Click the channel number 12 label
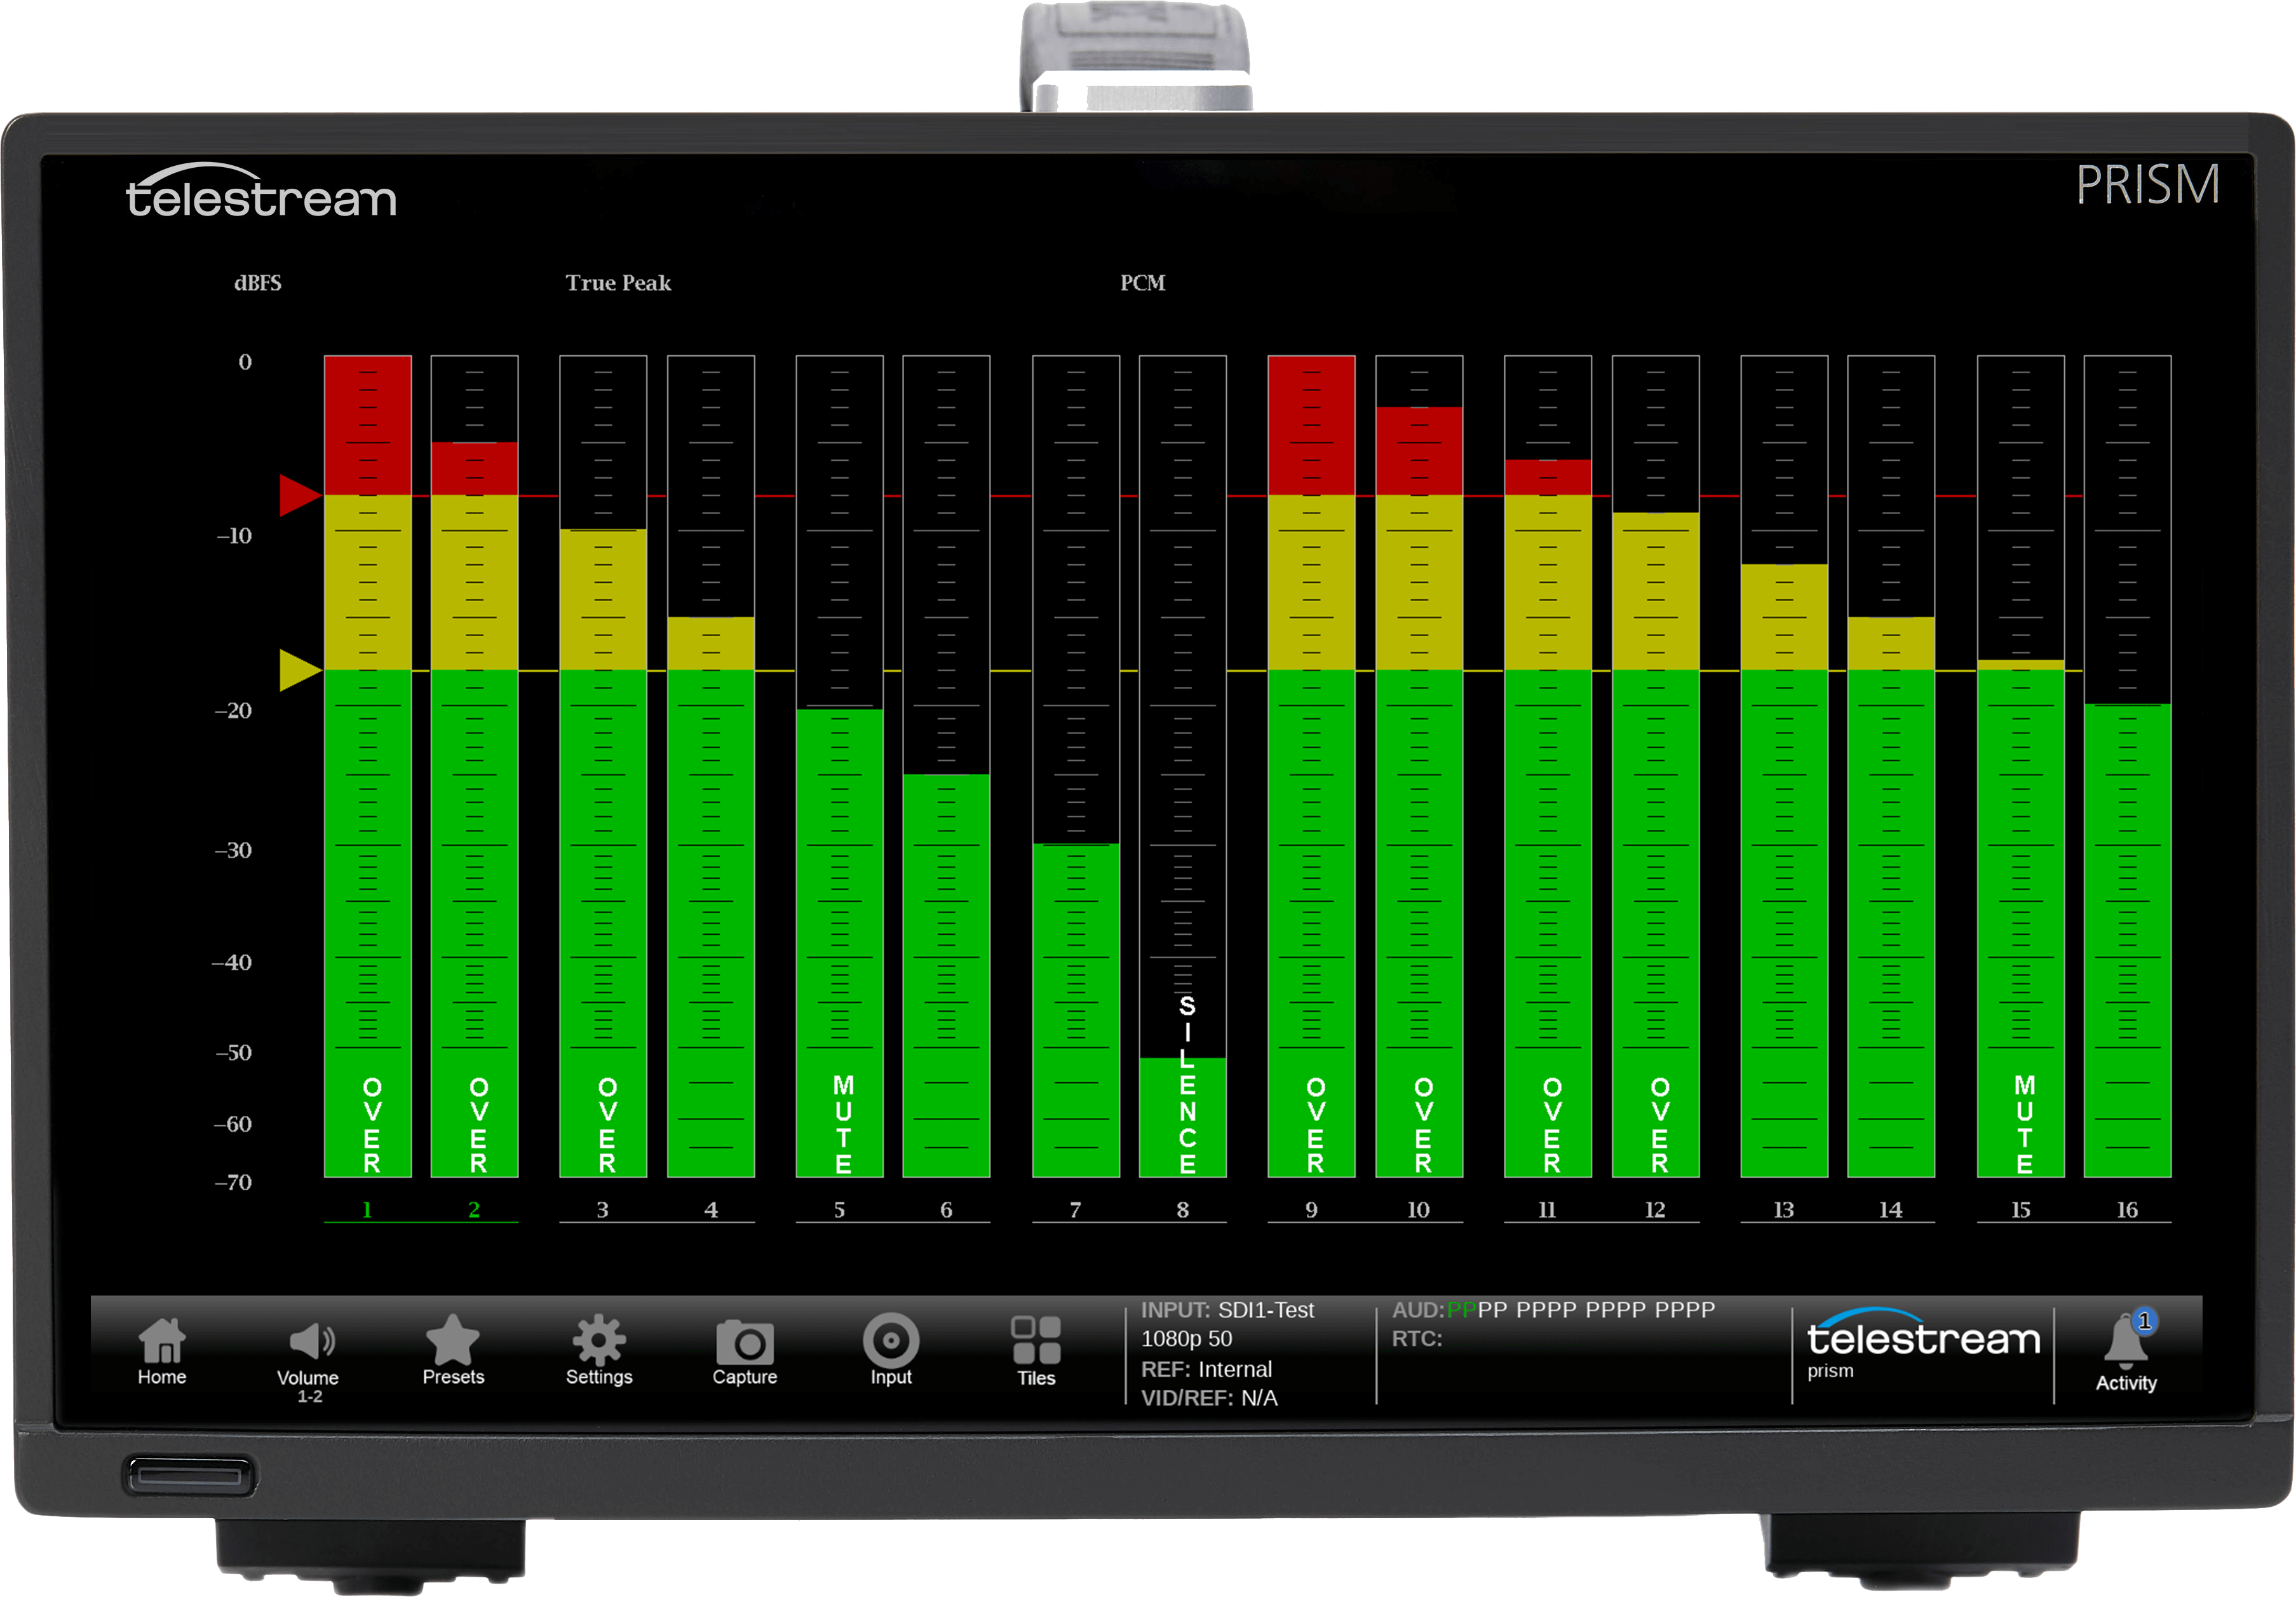2296x1597 pixels. (1655, 1209)
